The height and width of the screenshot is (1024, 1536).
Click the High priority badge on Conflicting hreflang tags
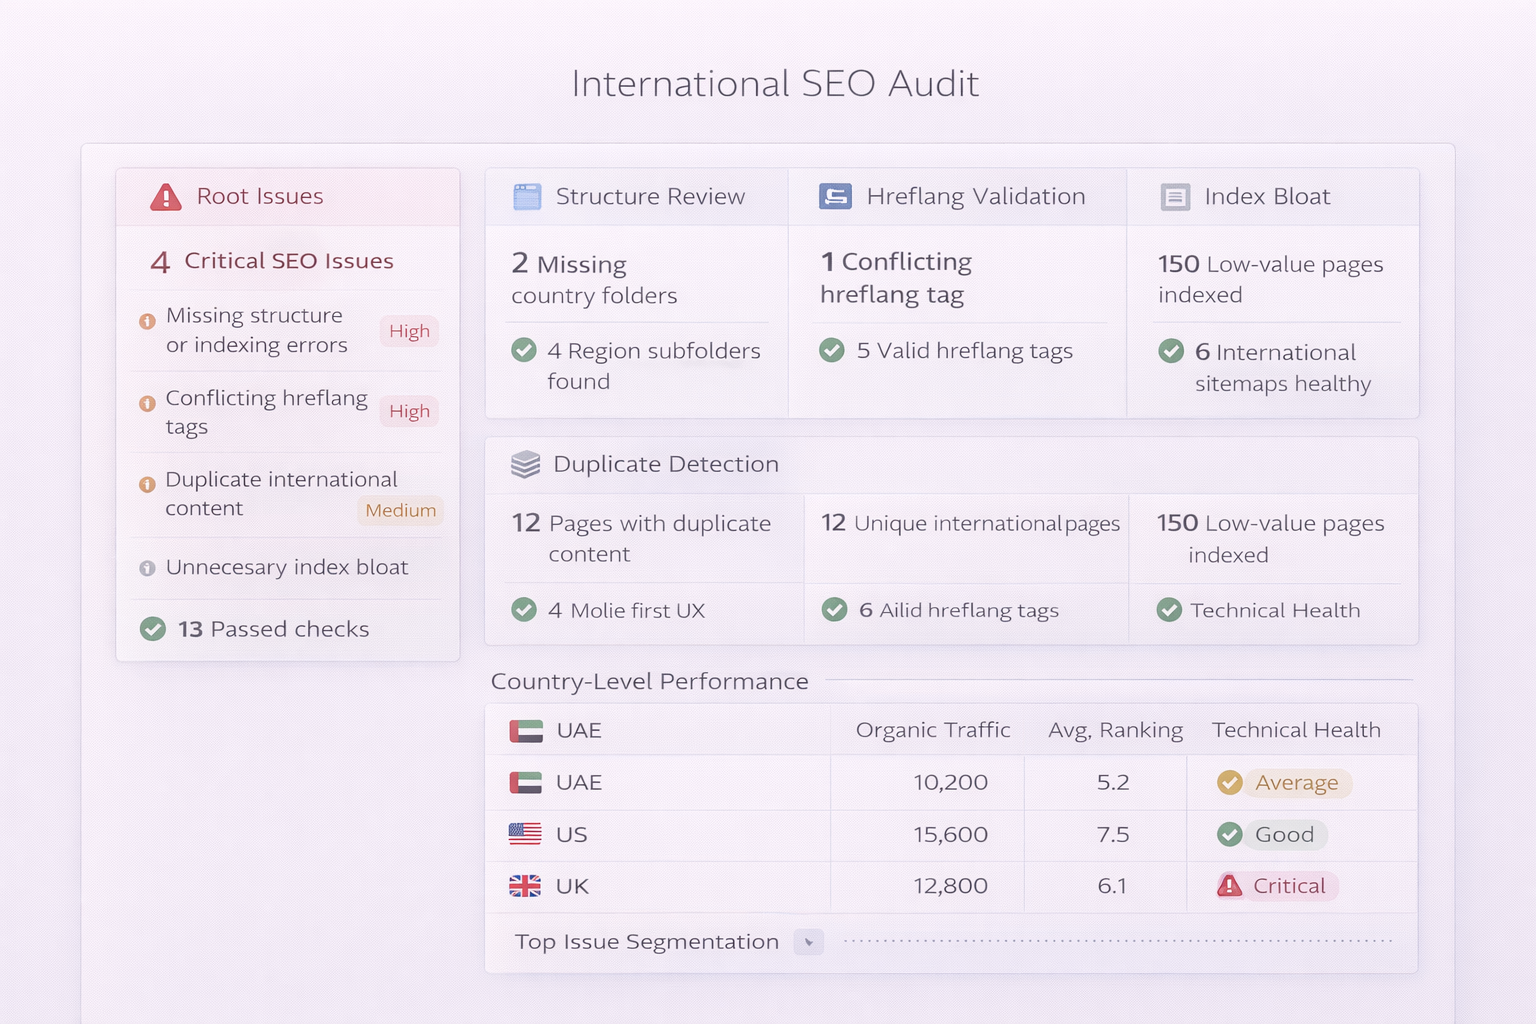click(x=409, y=411)
